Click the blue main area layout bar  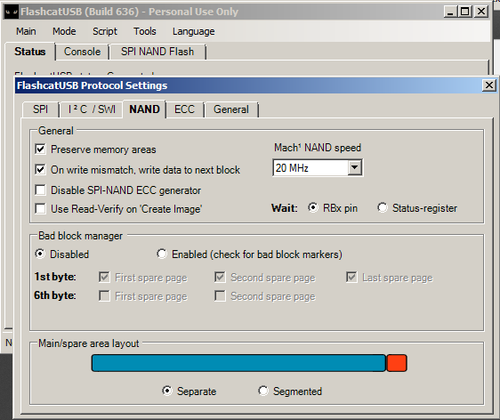click(x=239, y=363)
